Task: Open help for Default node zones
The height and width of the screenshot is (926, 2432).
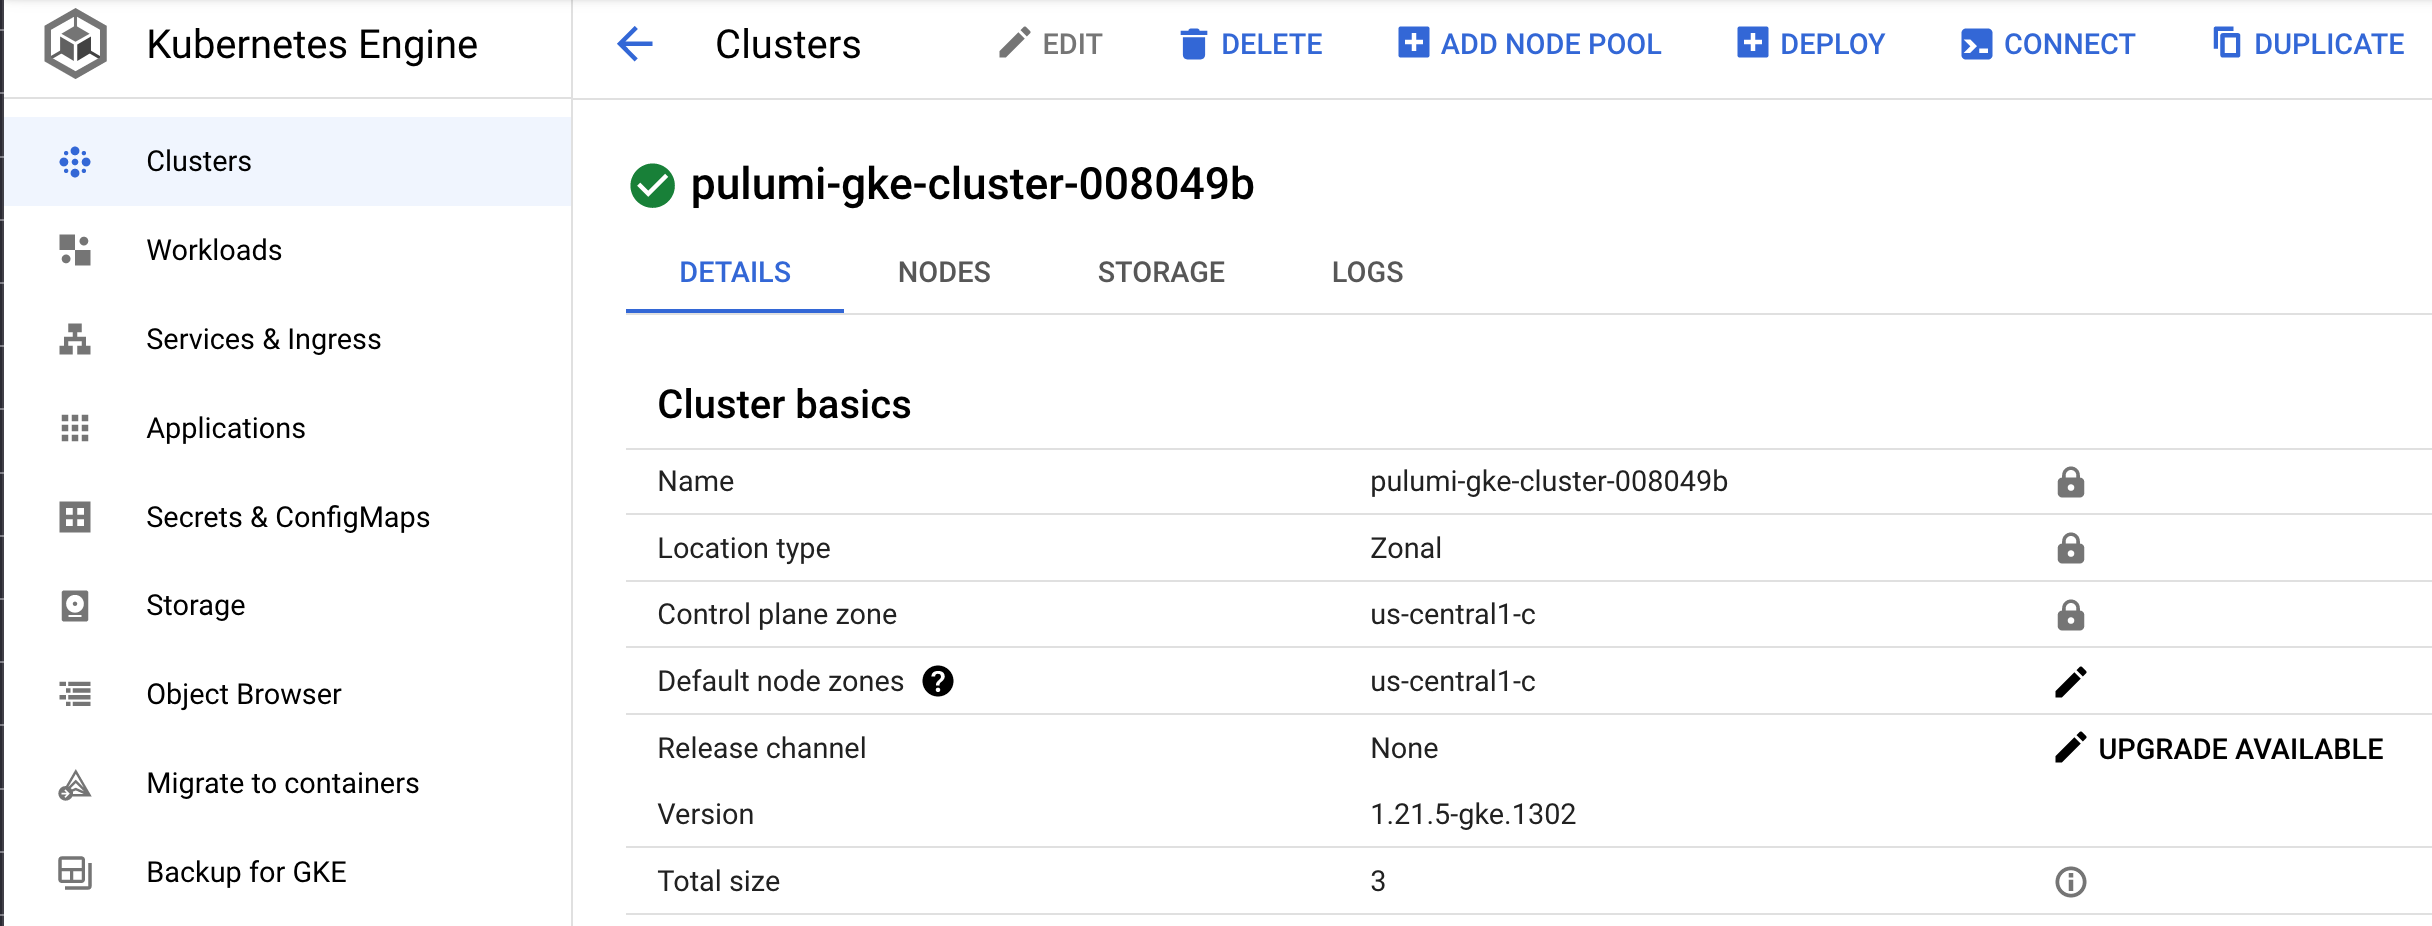Action: click(x=938, y=682)
